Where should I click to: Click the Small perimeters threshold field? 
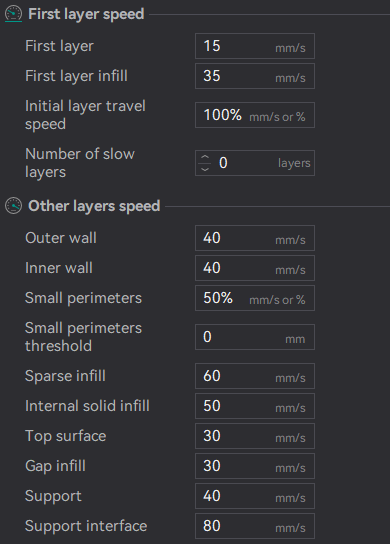[255, 337]
